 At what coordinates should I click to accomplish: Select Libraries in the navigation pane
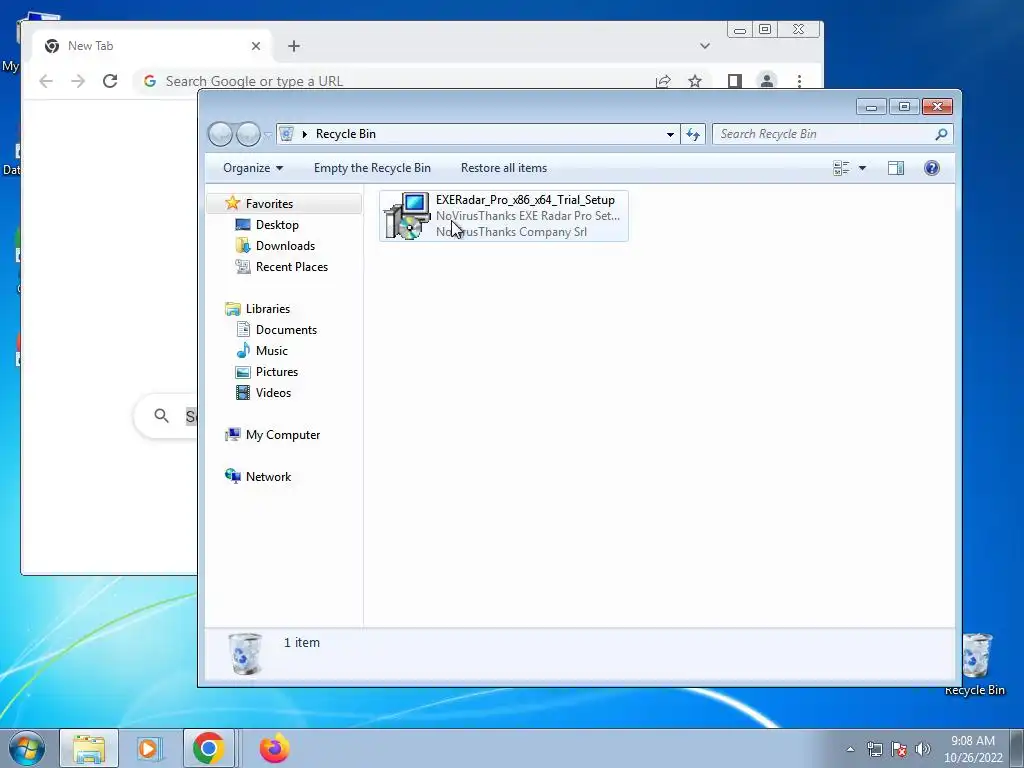[268, 309]
